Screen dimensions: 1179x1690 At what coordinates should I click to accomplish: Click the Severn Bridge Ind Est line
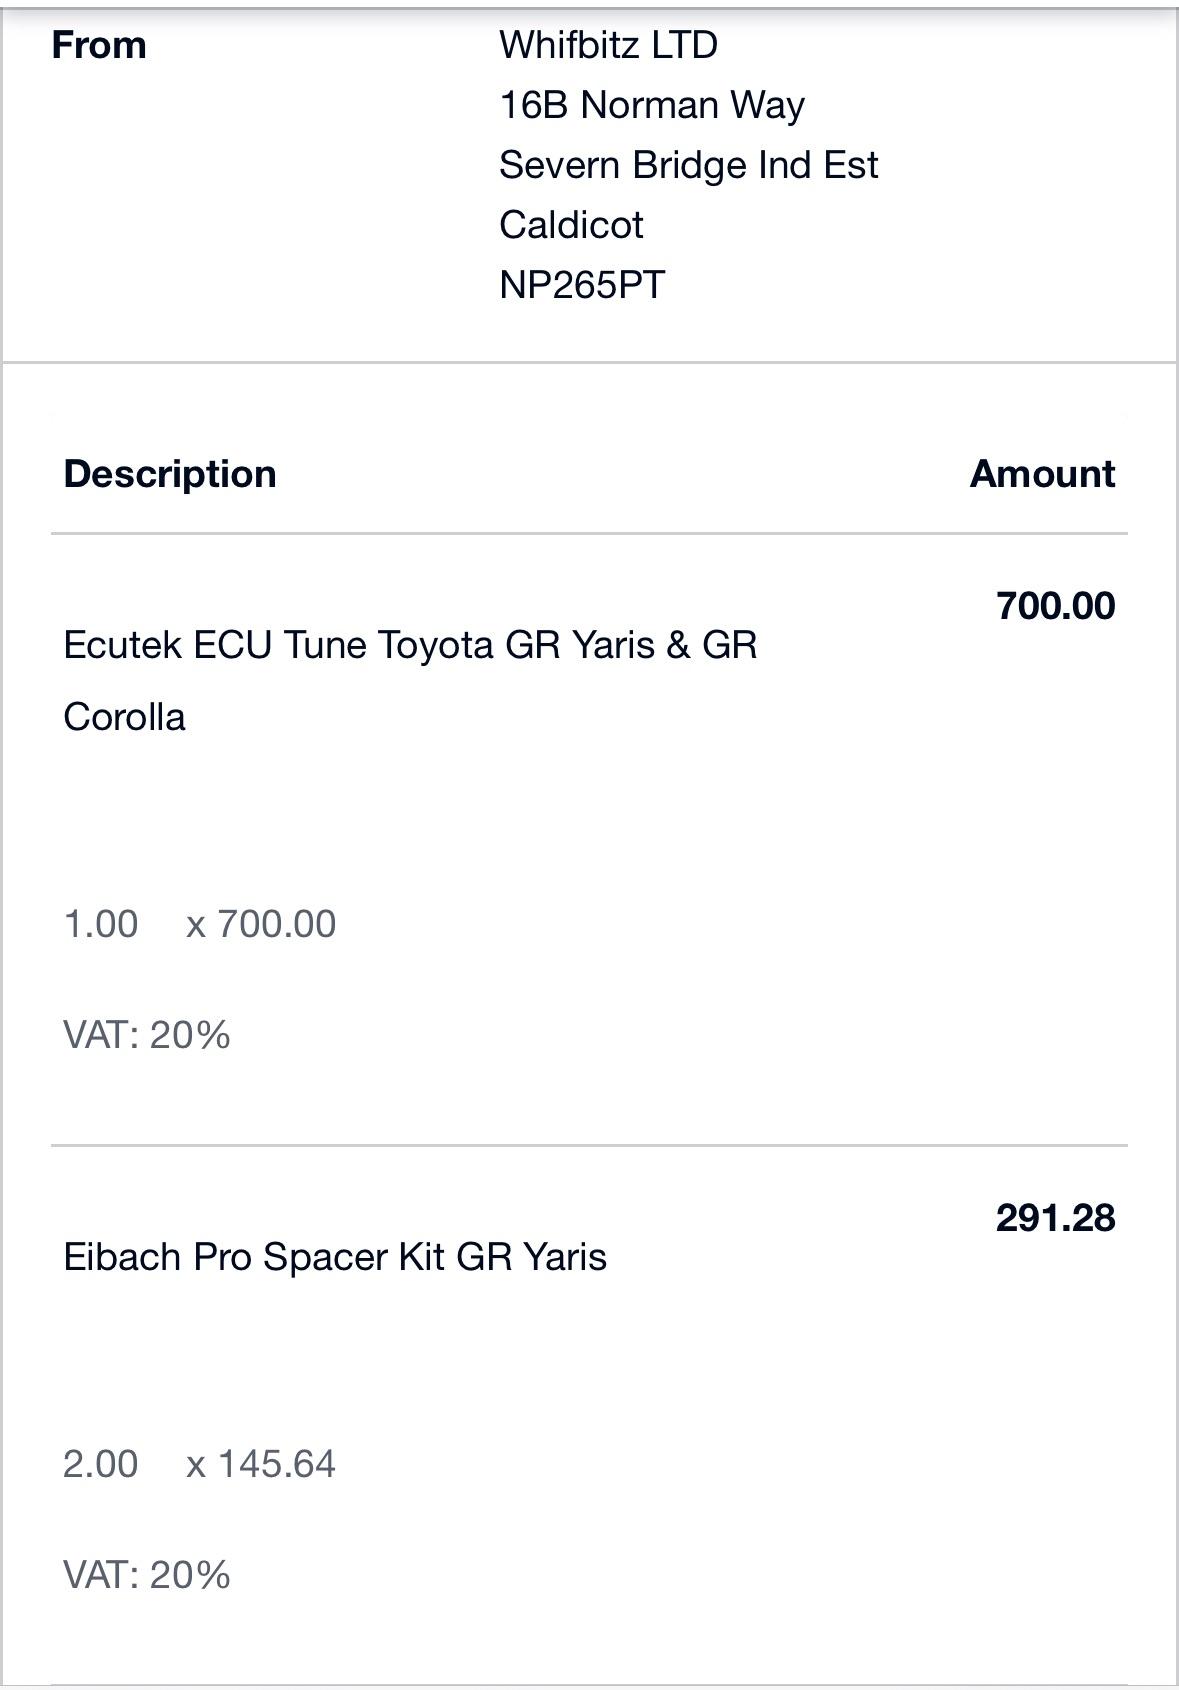click(x=689, y=165)
